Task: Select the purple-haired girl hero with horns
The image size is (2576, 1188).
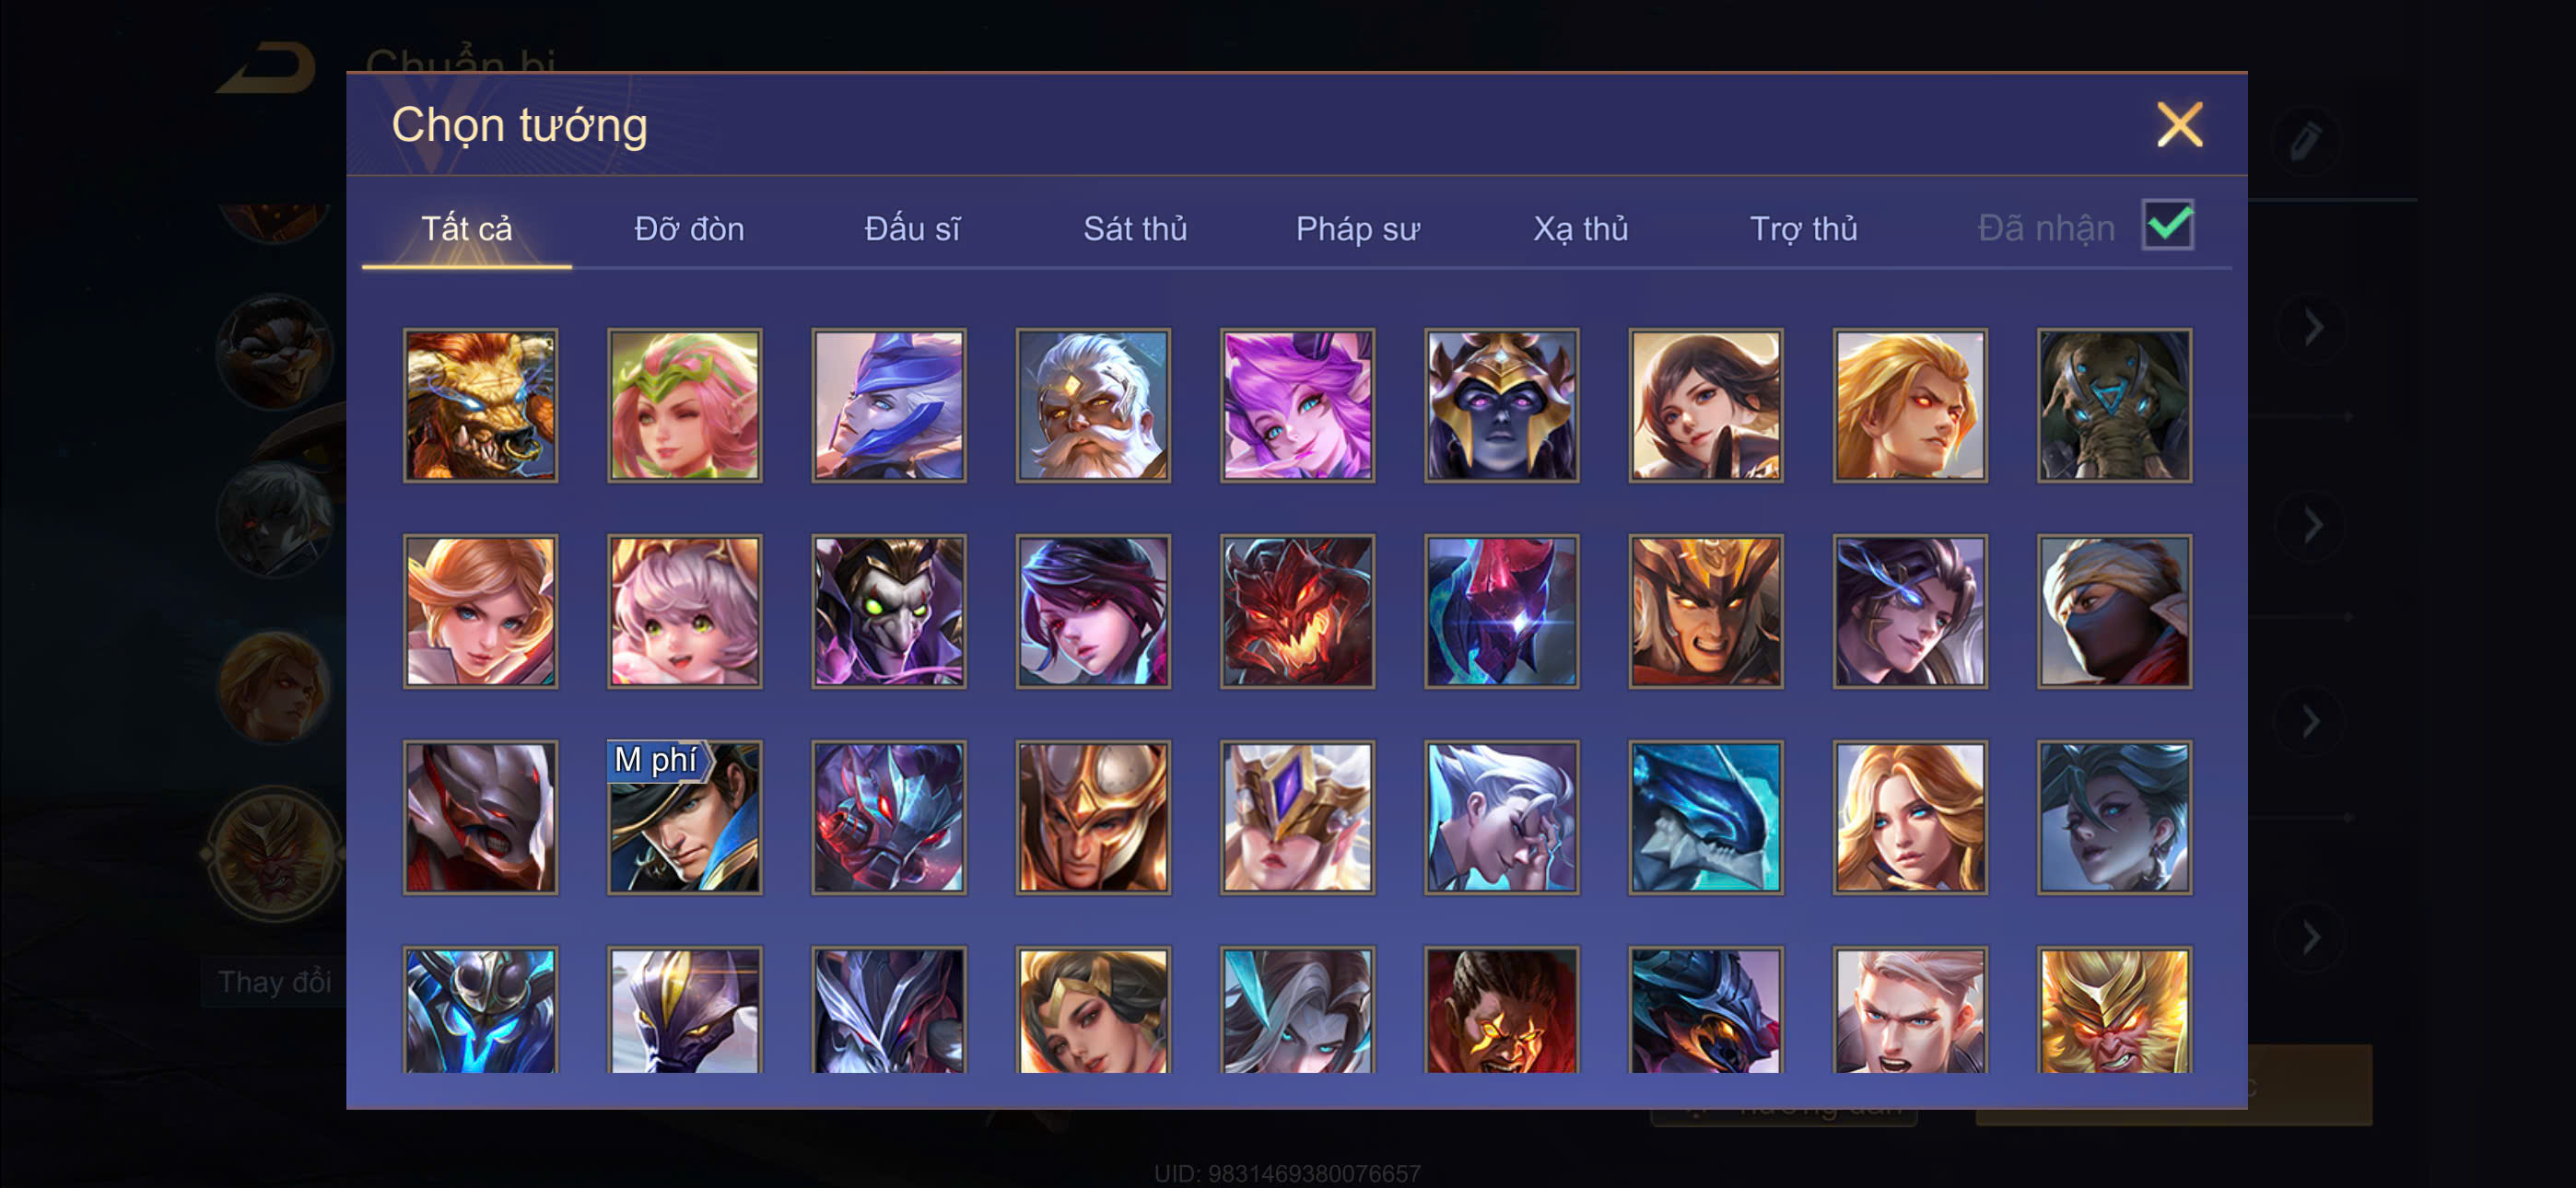Action: coord(1297,405)
